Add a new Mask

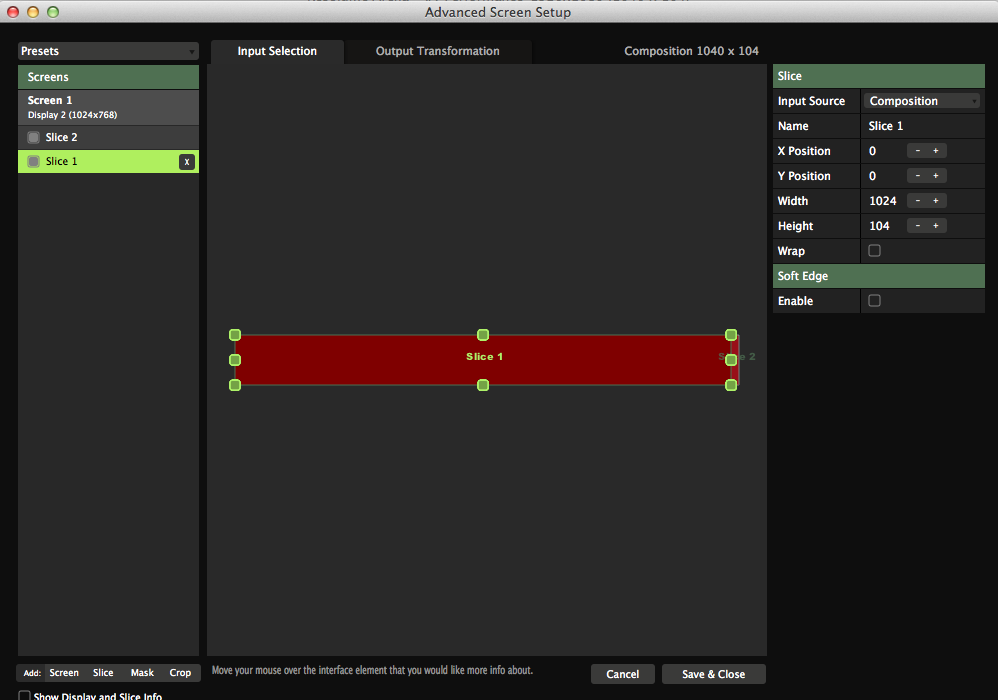142,673
